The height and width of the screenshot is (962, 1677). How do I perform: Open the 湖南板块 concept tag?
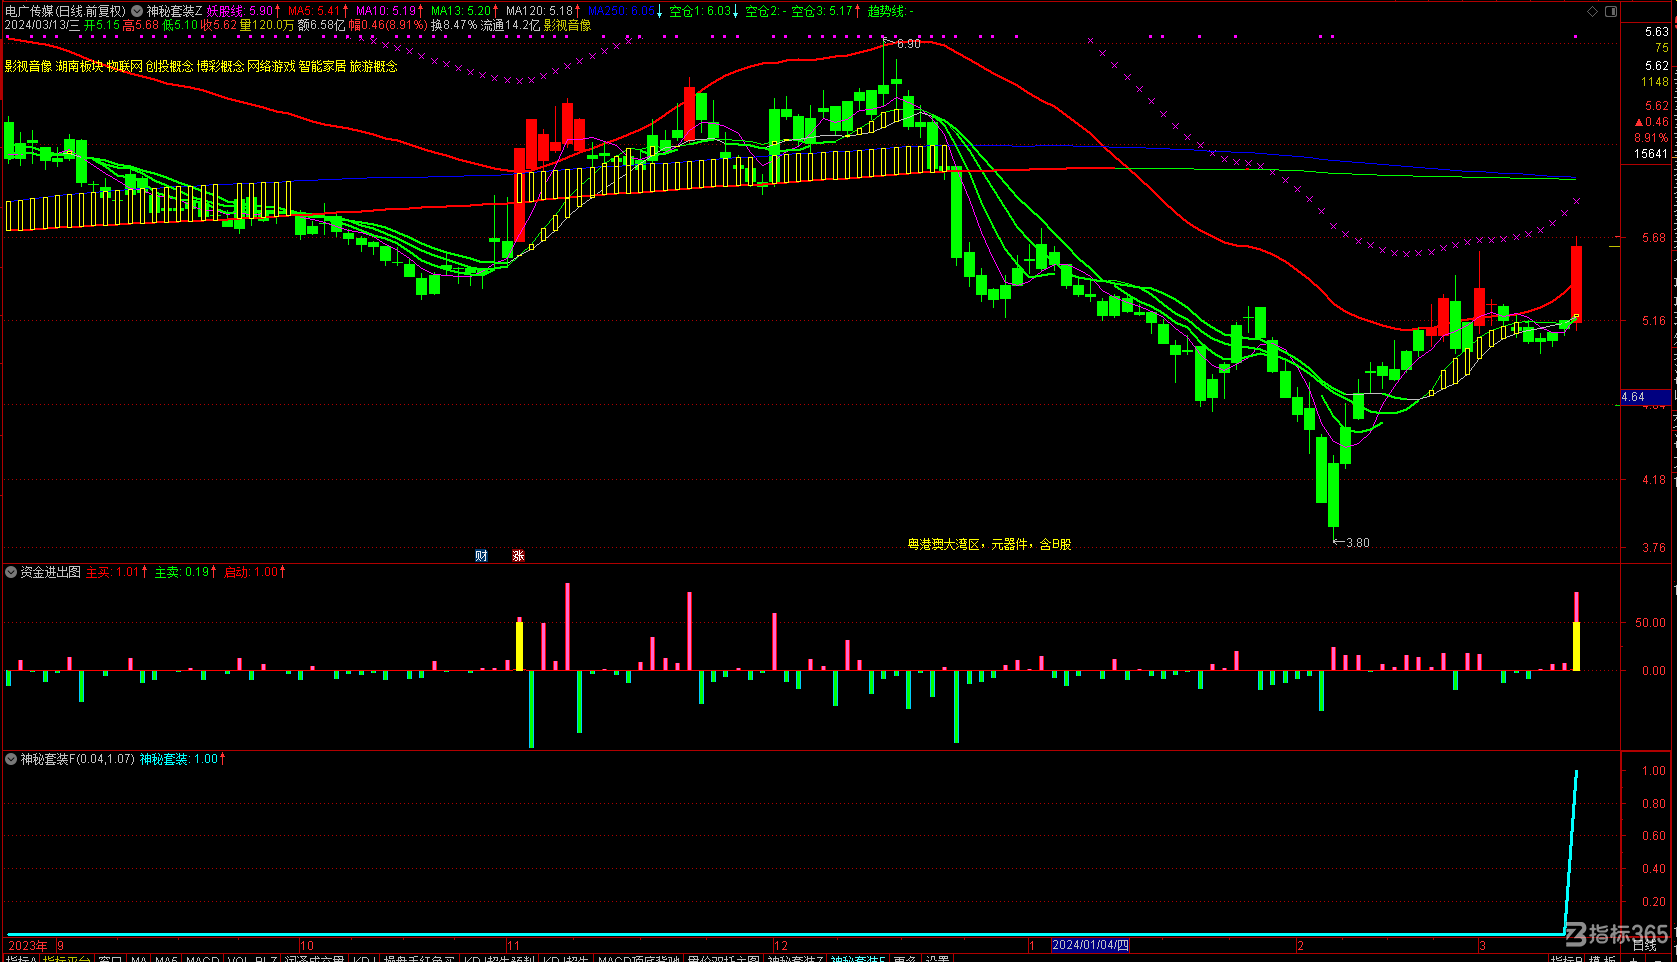(x=79, y=66)
